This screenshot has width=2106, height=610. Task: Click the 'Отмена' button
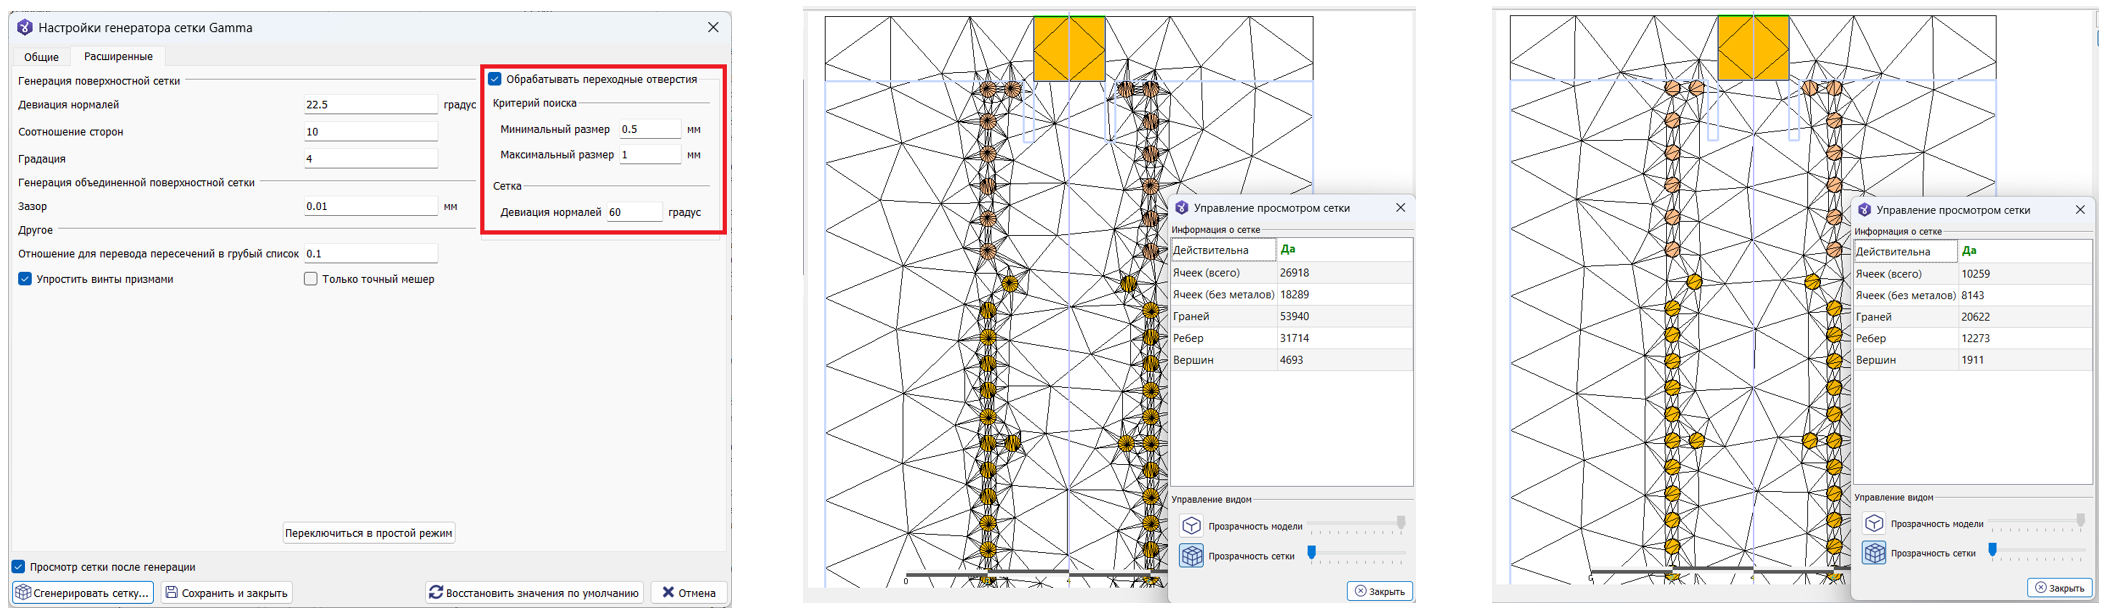(689, 593)
